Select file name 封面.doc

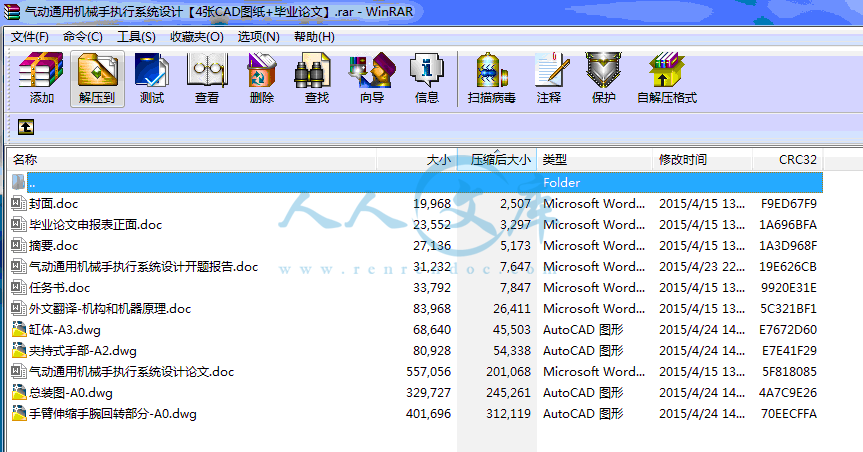click(x=53, y=204)
